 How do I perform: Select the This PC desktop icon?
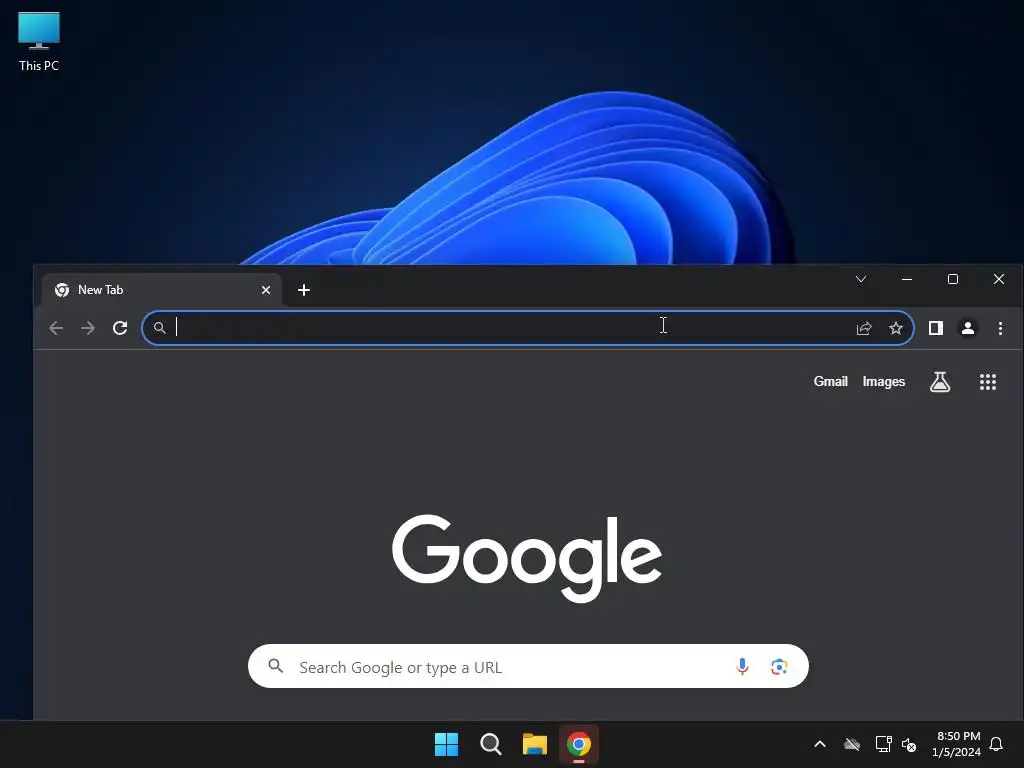tap(39, 42)
